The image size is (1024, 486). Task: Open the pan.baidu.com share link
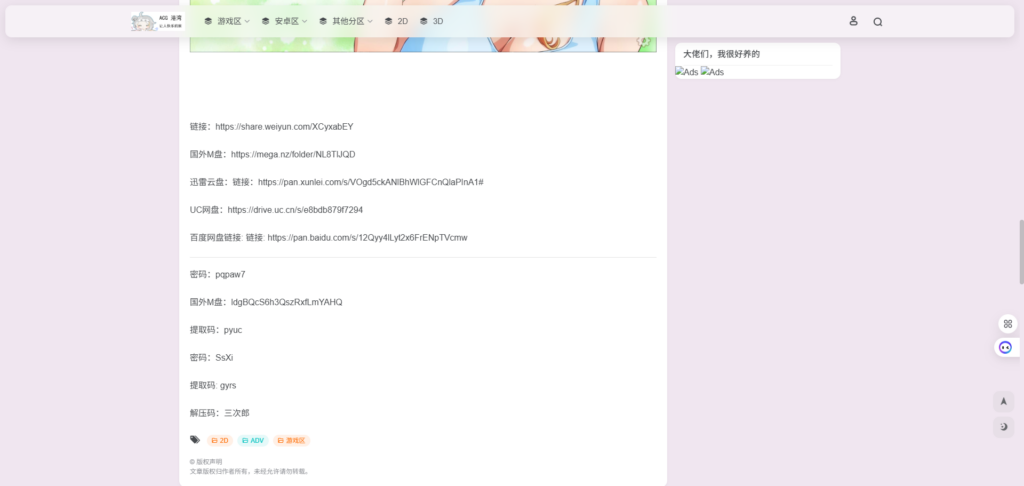(367, 238)
